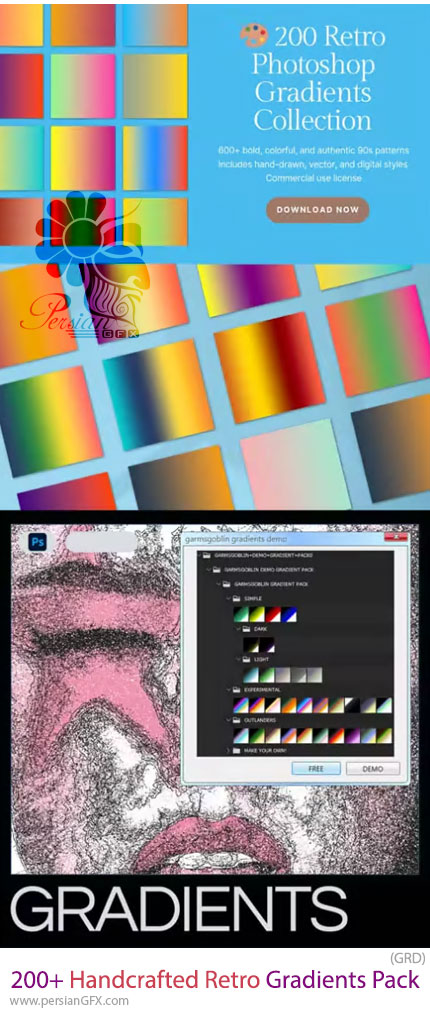This screenshot has width=430, height=1012.
Task: Select the last swatch in EXPERIMENTAL row
Action: tap(384, 705)
